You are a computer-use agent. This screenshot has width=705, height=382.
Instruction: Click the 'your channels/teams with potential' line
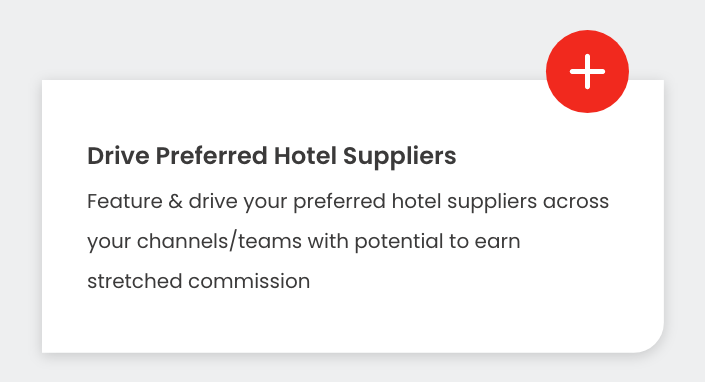tap(303, 241)
